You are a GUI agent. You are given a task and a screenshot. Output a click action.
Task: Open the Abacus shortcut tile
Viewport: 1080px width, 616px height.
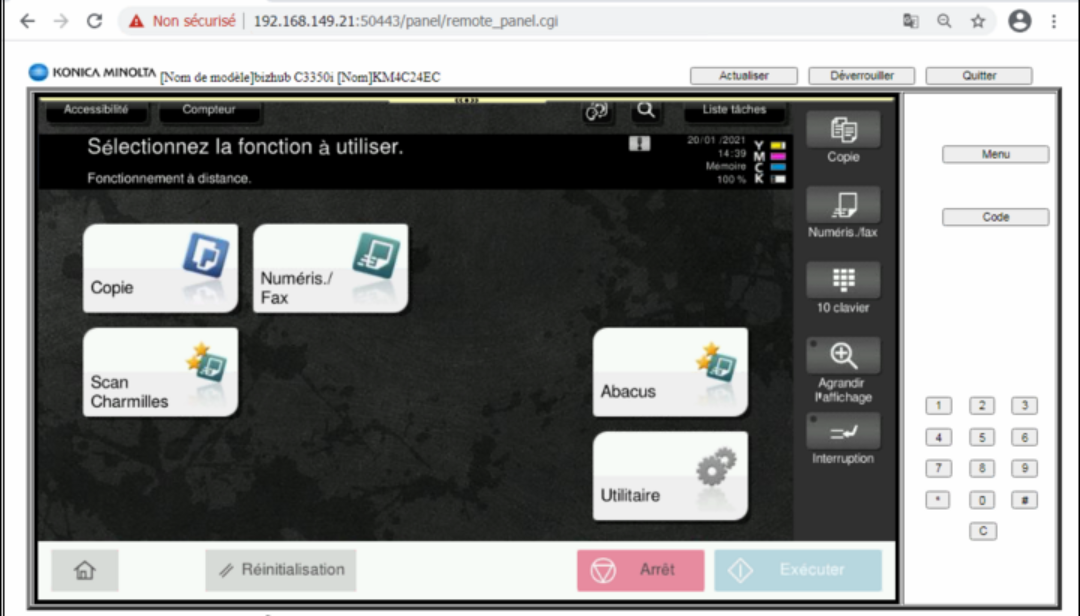coord(670,372)
